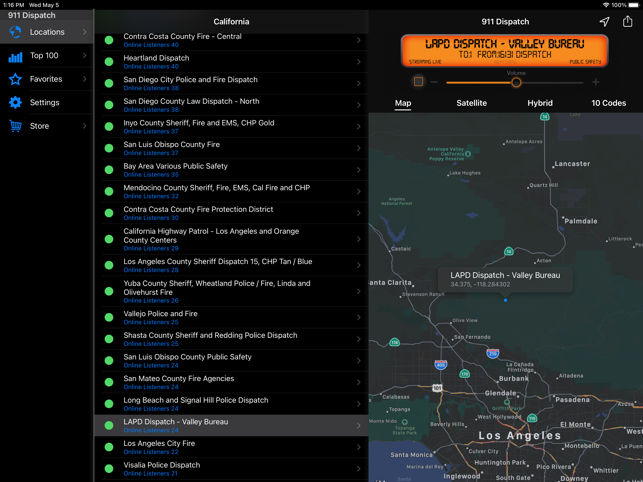Click Antelope Valley Poppy Reserve marker
Image resolution: width=643 pixels, height=482 pixels.
tap(468, 154)
